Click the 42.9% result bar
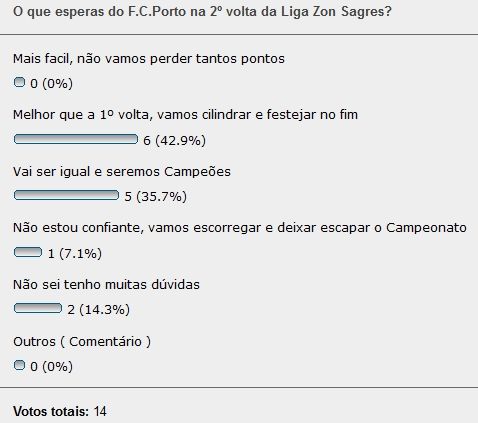This screenshot has width=478, height=423. tap(76, 139)
